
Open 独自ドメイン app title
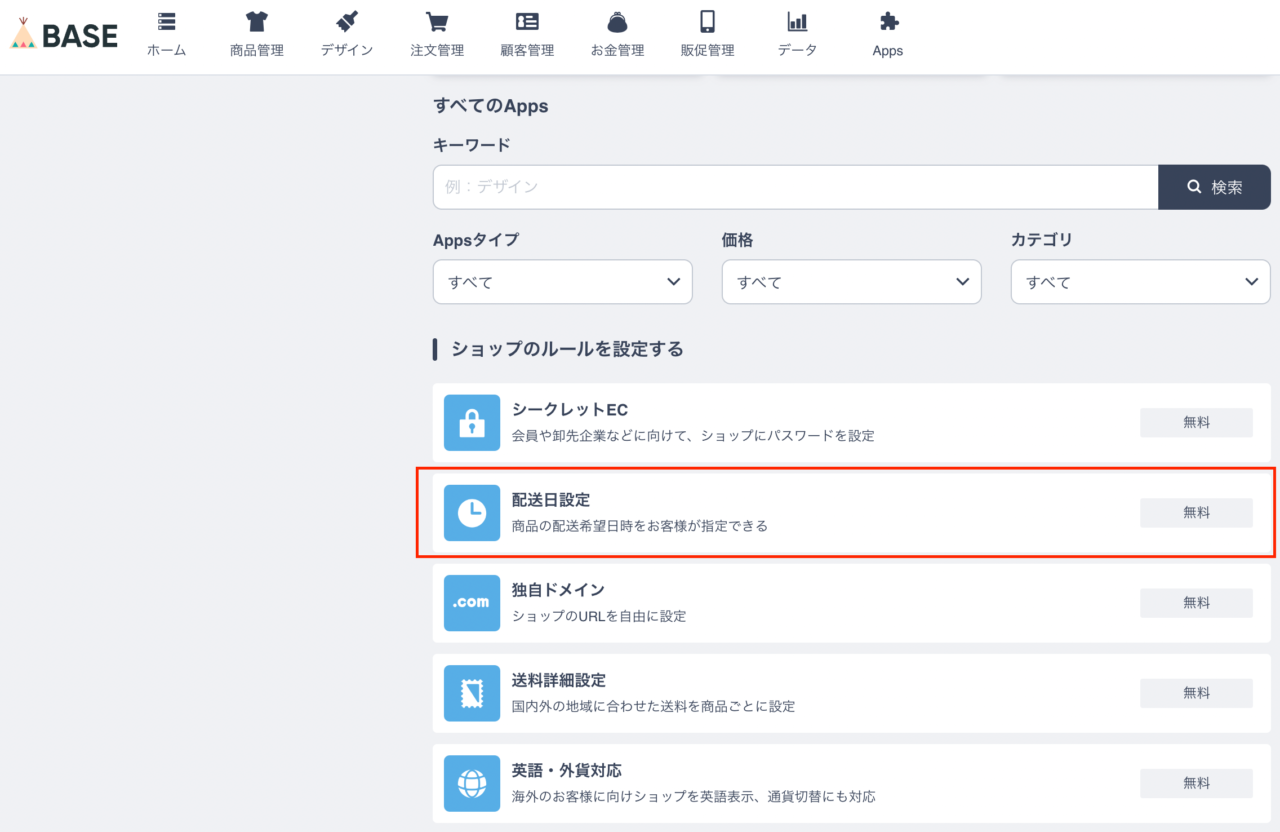tap(558, 590)
